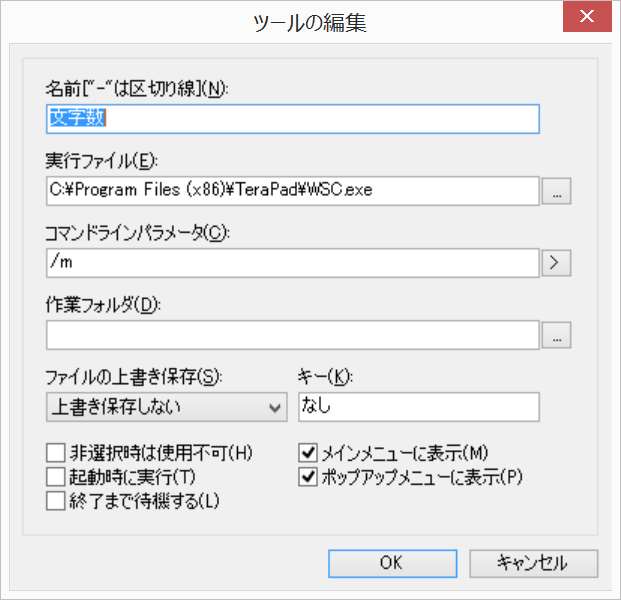The image size is (621, 600).
Task: Open command line parameter arrow menu
Action: [556, 263]
